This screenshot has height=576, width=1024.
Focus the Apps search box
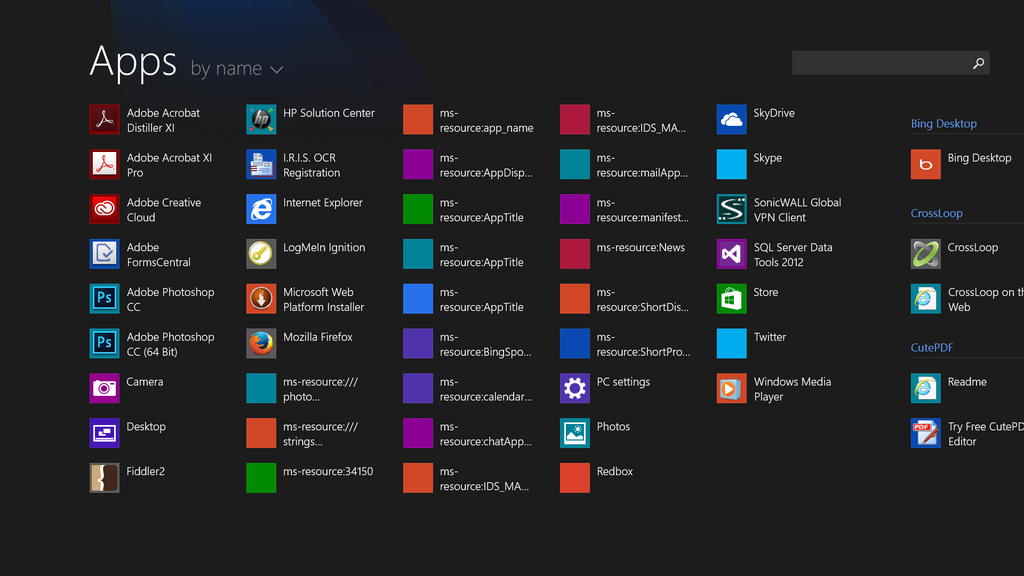pos(890,63)
